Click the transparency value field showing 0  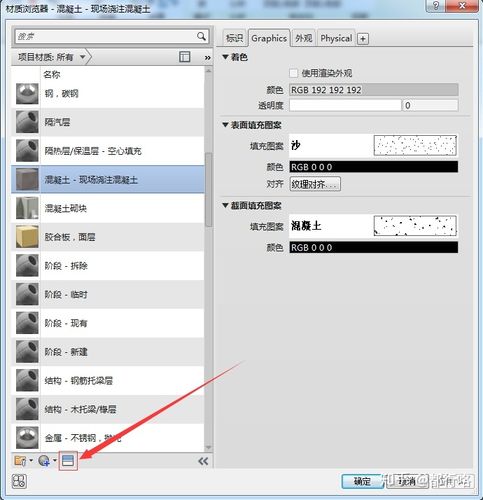pos(430,105)
